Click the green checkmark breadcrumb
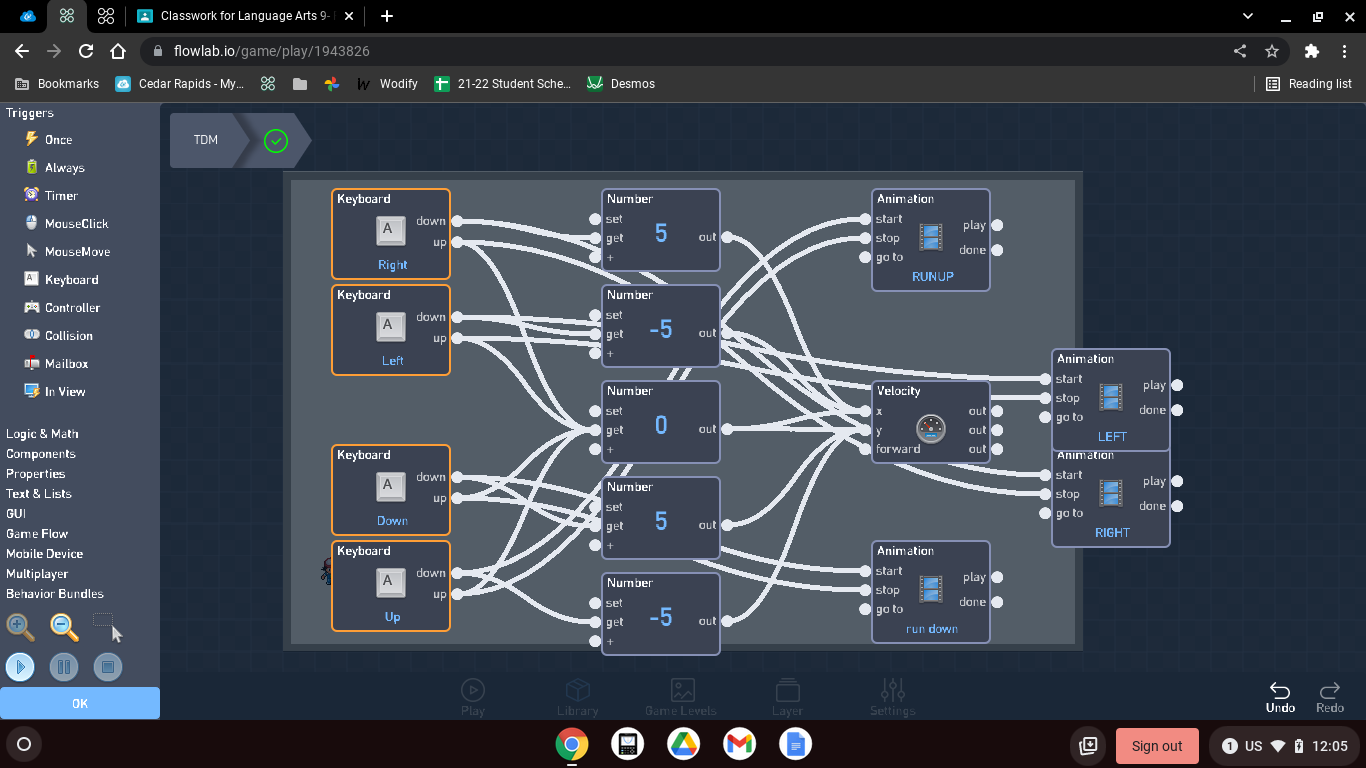Viewport: 1366px width, 768px height. point(276,141)
